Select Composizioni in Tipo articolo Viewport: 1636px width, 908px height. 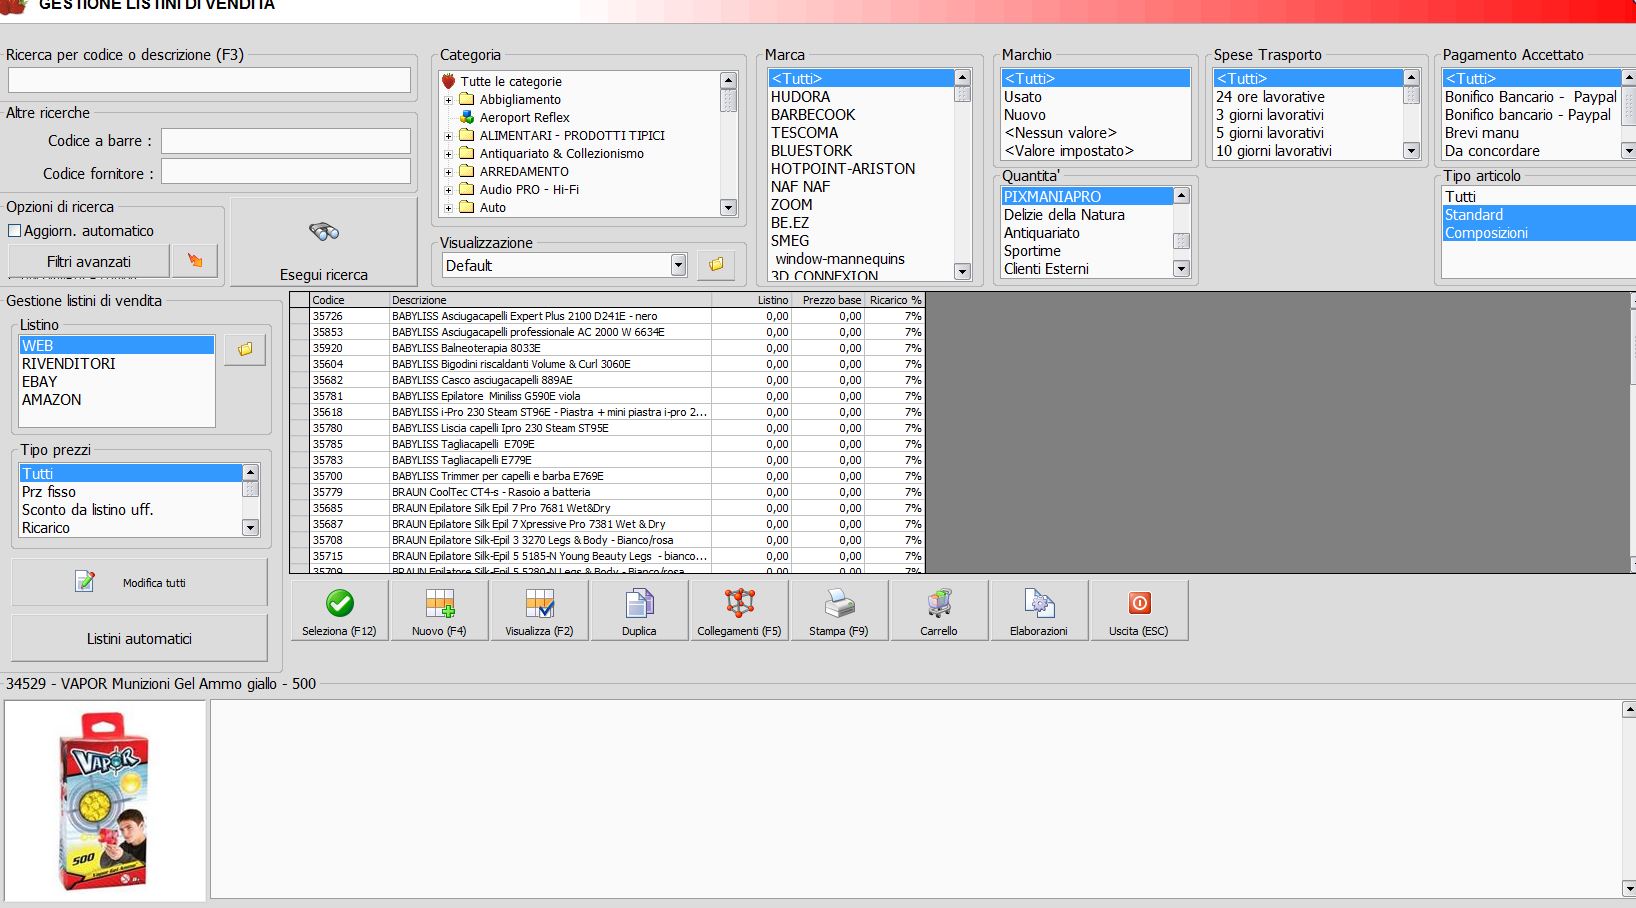pyautogui.click(x=1539, y=233)
